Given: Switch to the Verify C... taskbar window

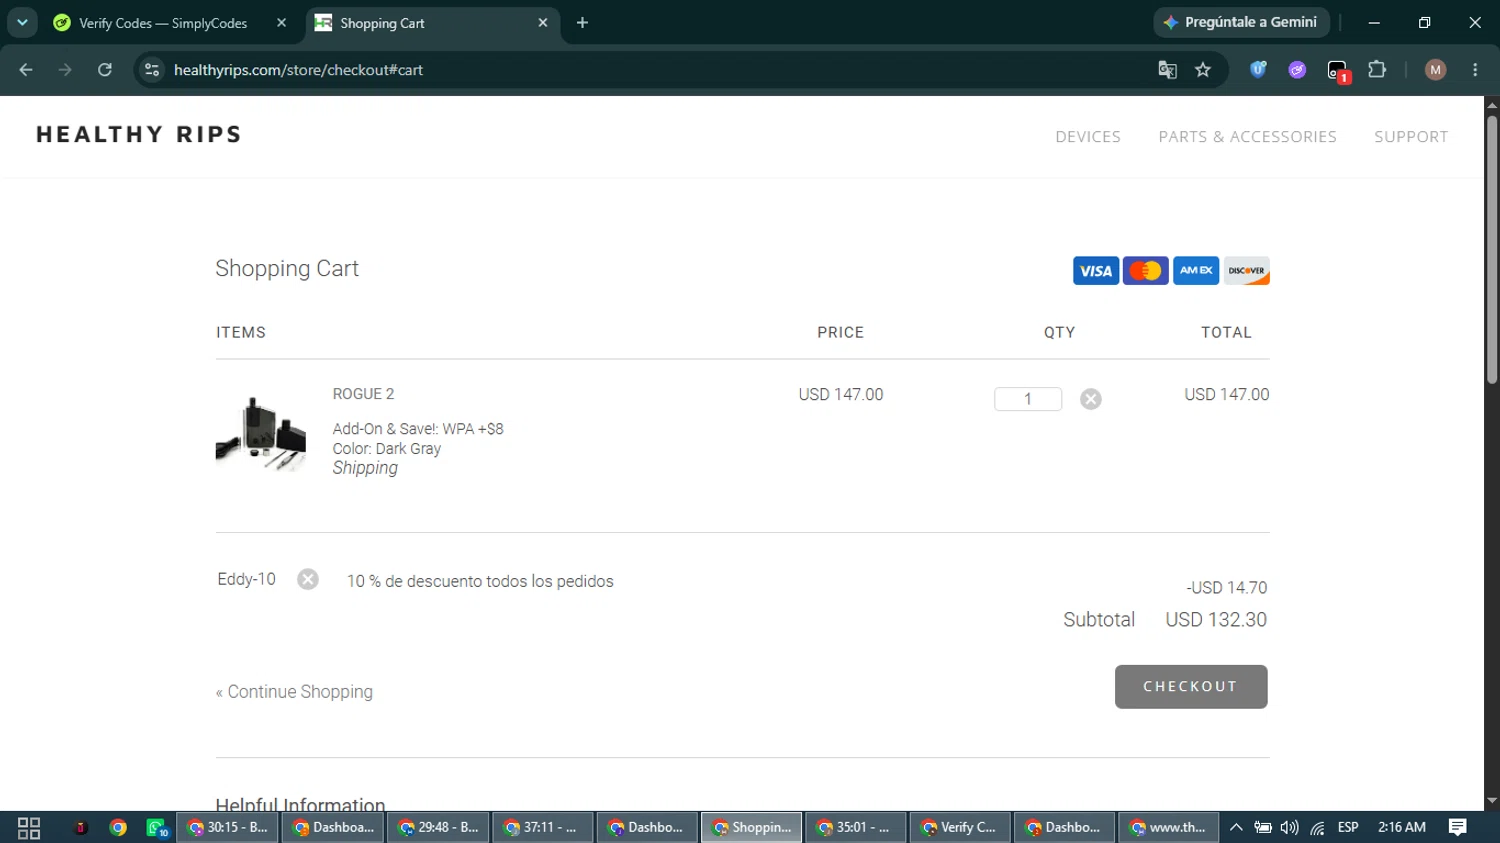Looking at the screenshot, I should (x=959, y=828).
